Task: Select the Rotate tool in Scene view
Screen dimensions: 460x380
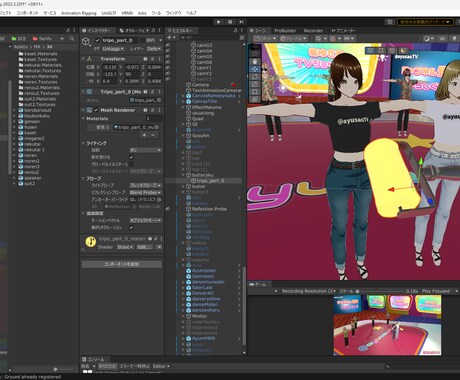Action: [x=255, y=77]
